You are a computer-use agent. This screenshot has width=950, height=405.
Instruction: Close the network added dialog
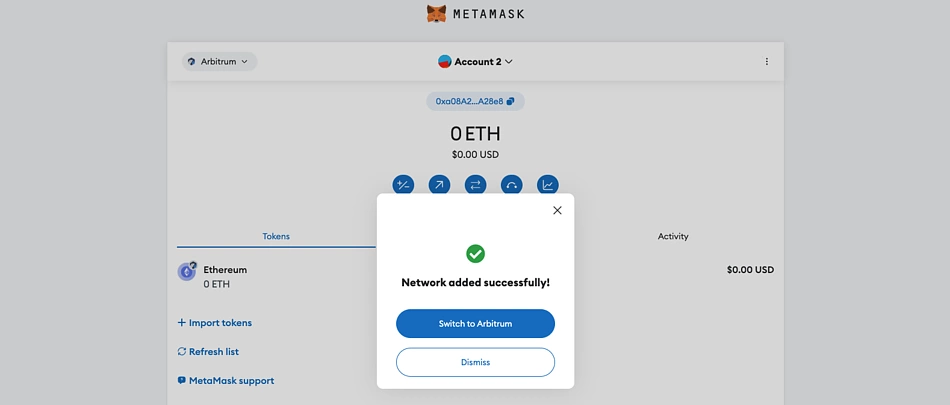(x=557, y=210)
